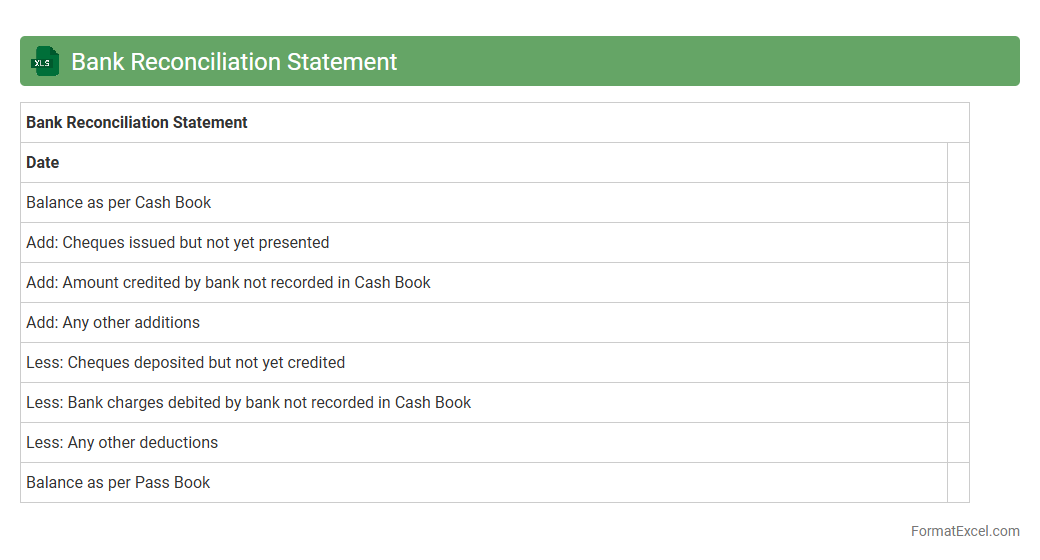Screen dimensions: 1040x560
Task: Select the bold table heading Bank Reconciliation Statement
Action: coord(137,123)
